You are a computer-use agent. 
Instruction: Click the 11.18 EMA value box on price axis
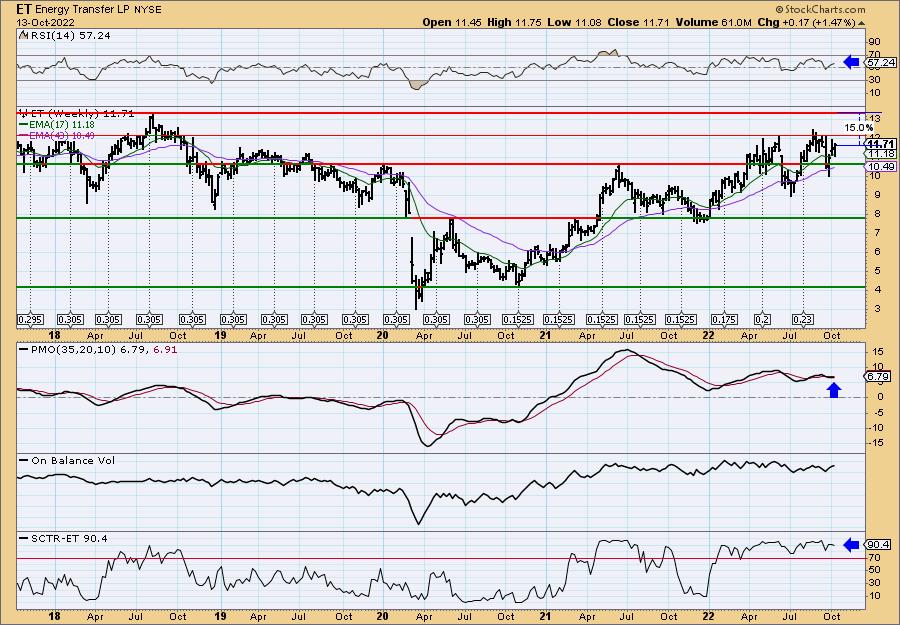[x=881, y=154]
